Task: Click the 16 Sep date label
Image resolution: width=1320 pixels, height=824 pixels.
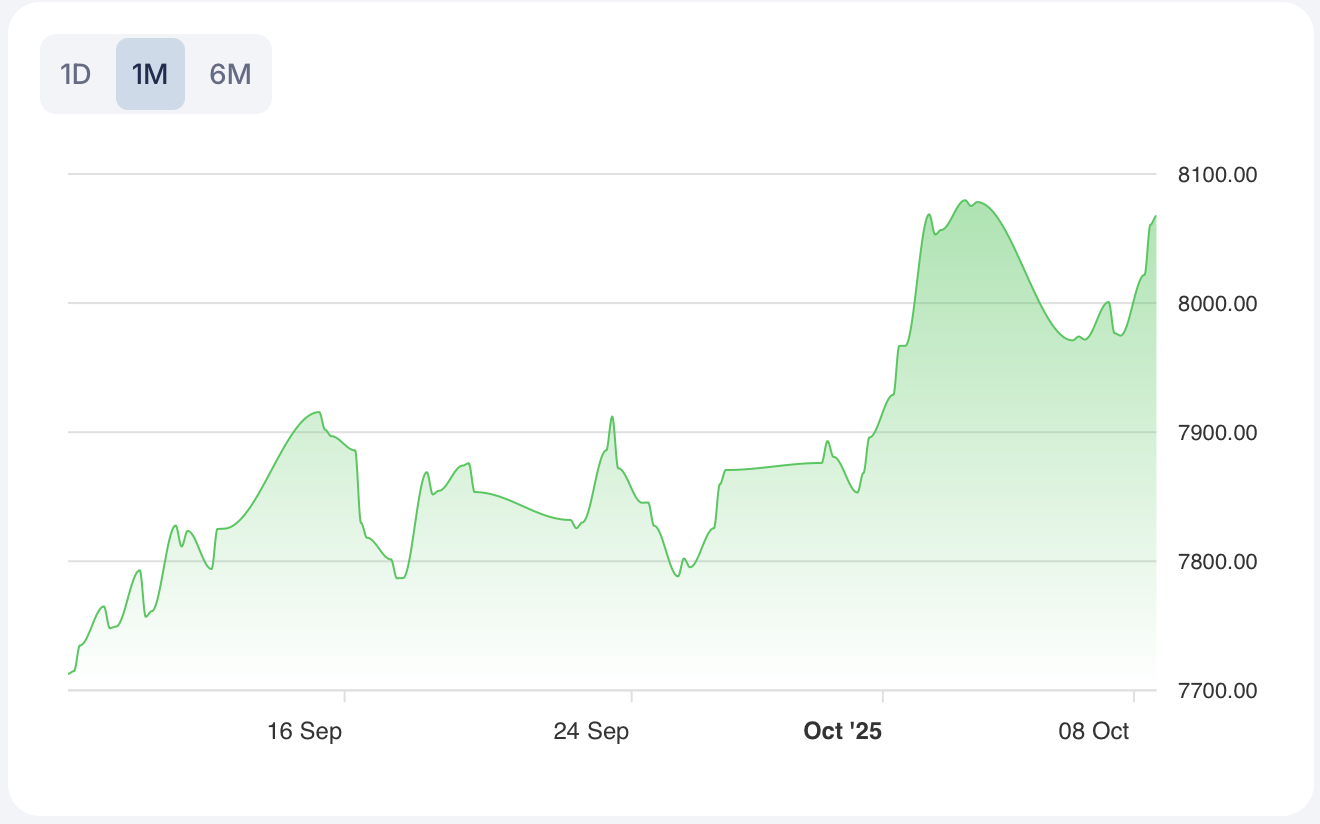Action: [x=305, y=731]
